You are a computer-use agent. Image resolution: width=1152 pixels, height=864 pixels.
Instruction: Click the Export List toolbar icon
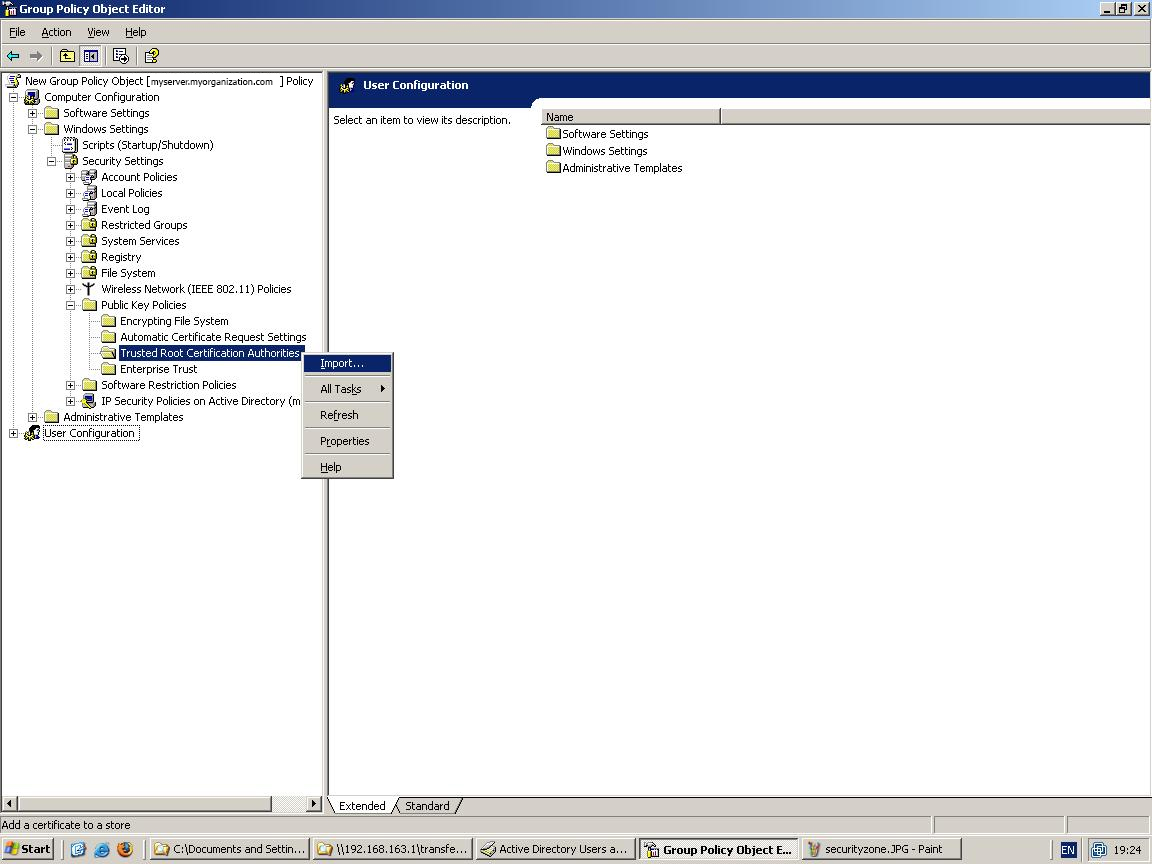pyautogui.click(x=121, y=56)
